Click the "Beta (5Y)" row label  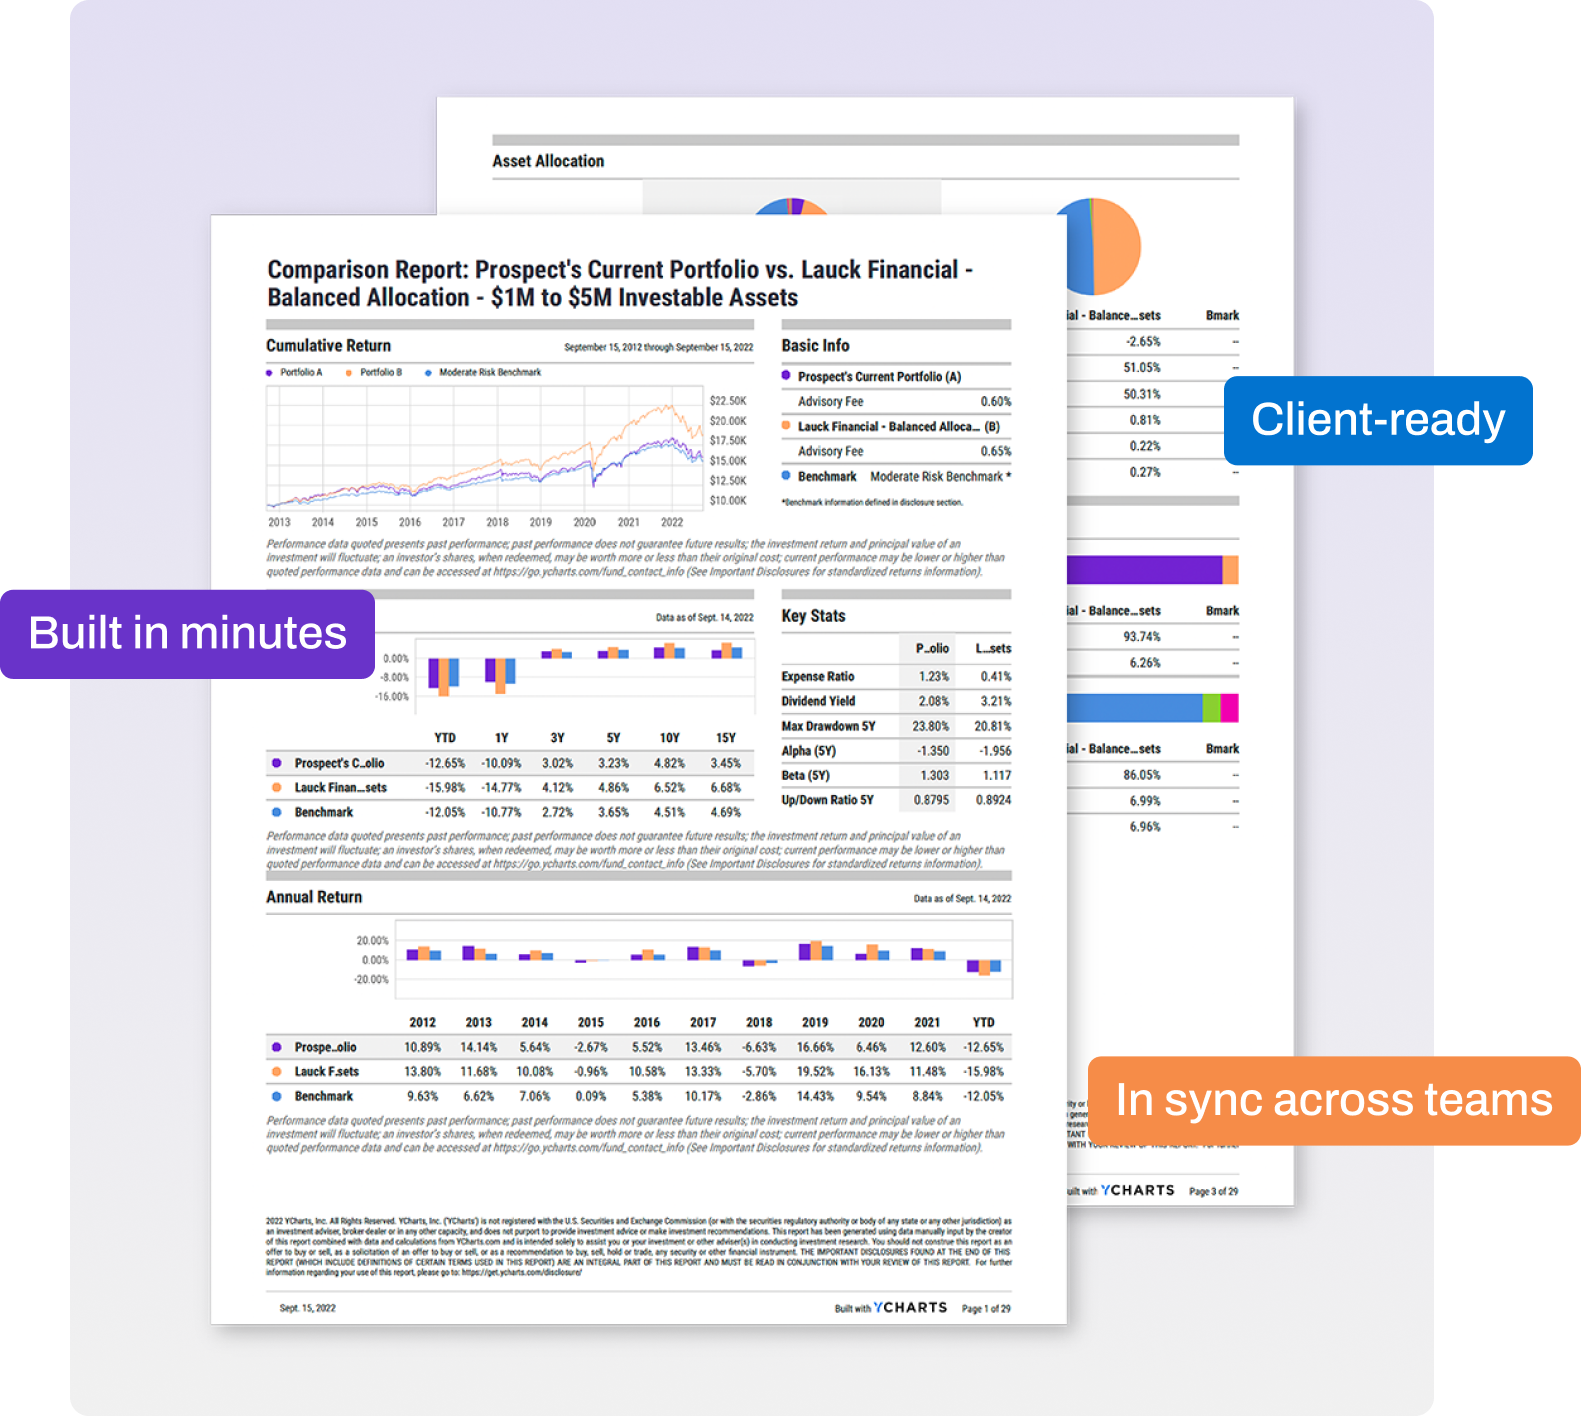[x=805, y=776]
